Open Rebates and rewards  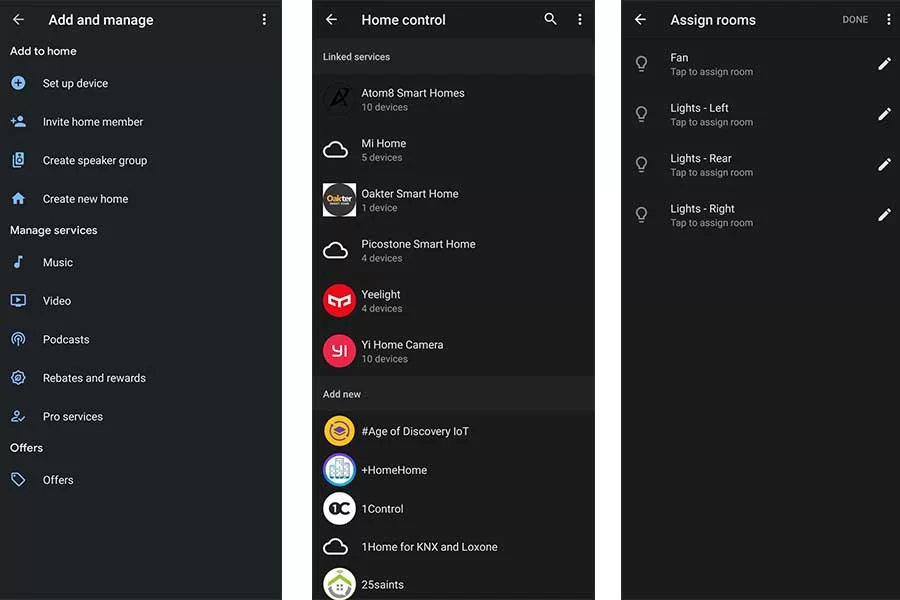pyautogui.click(x=141, y=378)
